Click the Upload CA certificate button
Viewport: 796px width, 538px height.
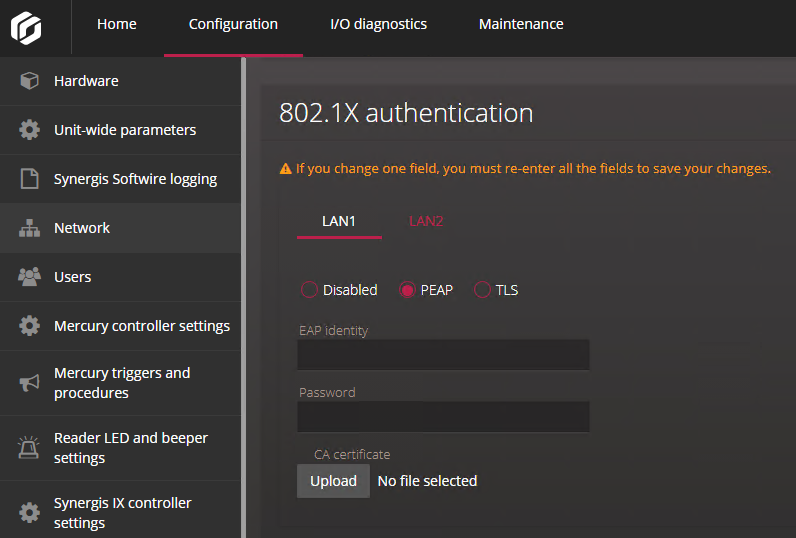tap(334, 481)
